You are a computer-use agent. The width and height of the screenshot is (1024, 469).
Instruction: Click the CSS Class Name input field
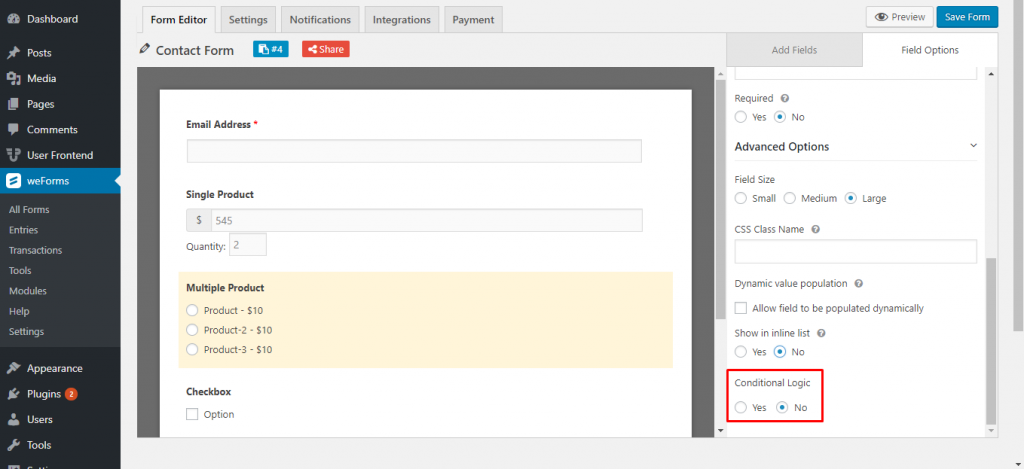856,251
